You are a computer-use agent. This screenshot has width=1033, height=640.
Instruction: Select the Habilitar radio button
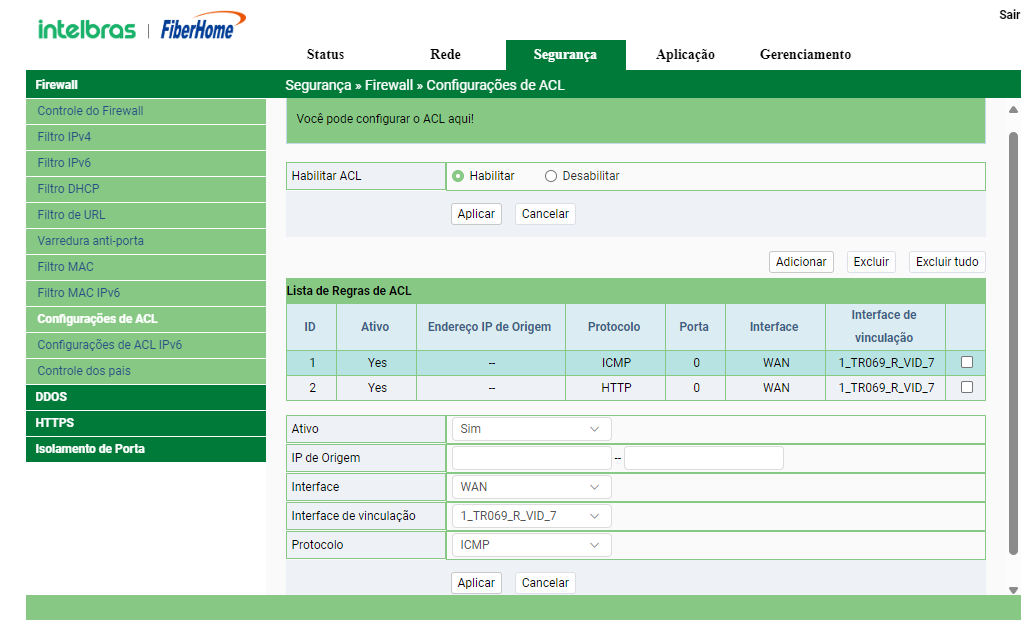[x=458, y=176]
